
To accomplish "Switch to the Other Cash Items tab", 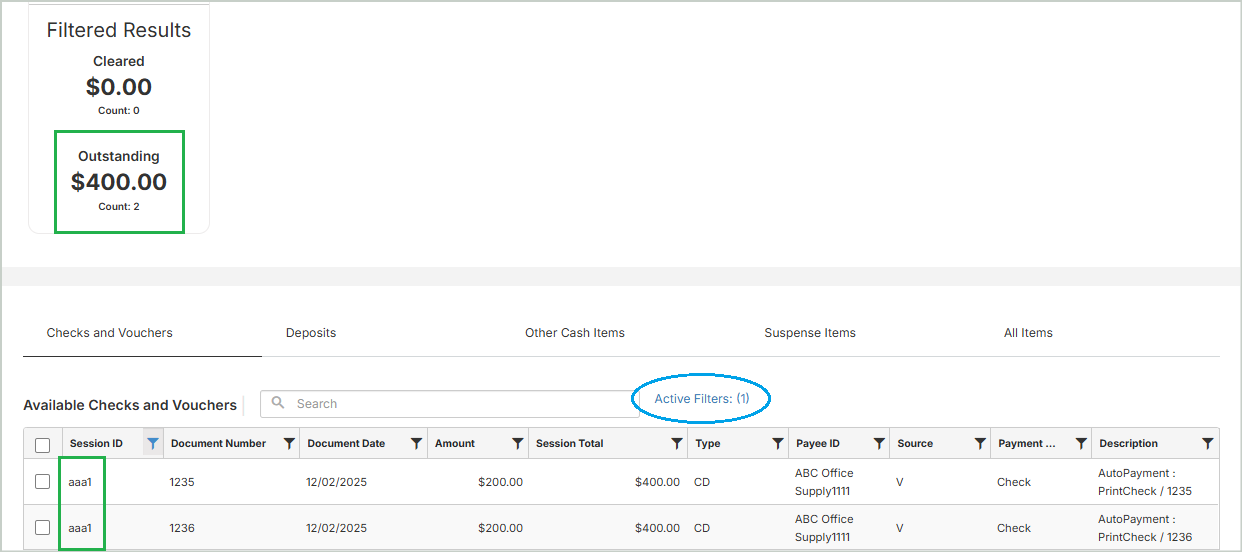I will click(x=575, y=333).
